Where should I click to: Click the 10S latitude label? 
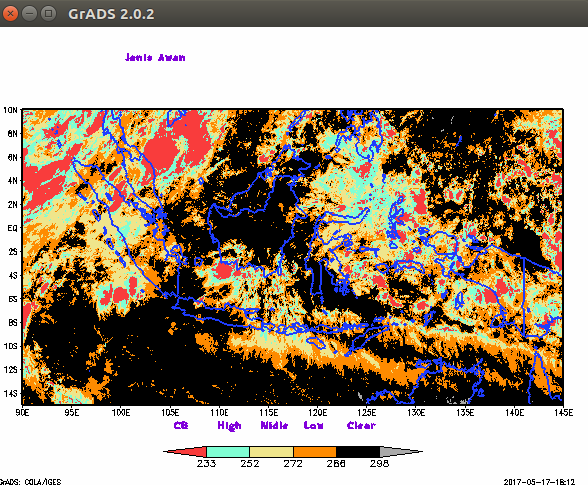tap(10, 346)
